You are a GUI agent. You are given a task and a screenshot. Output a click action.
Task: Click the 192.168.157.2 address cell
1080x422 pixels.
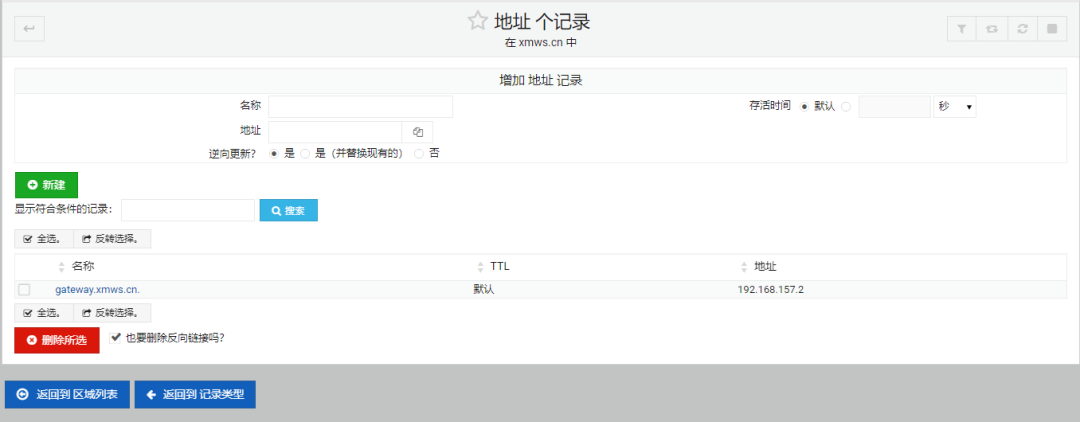[x=771, y=290]
